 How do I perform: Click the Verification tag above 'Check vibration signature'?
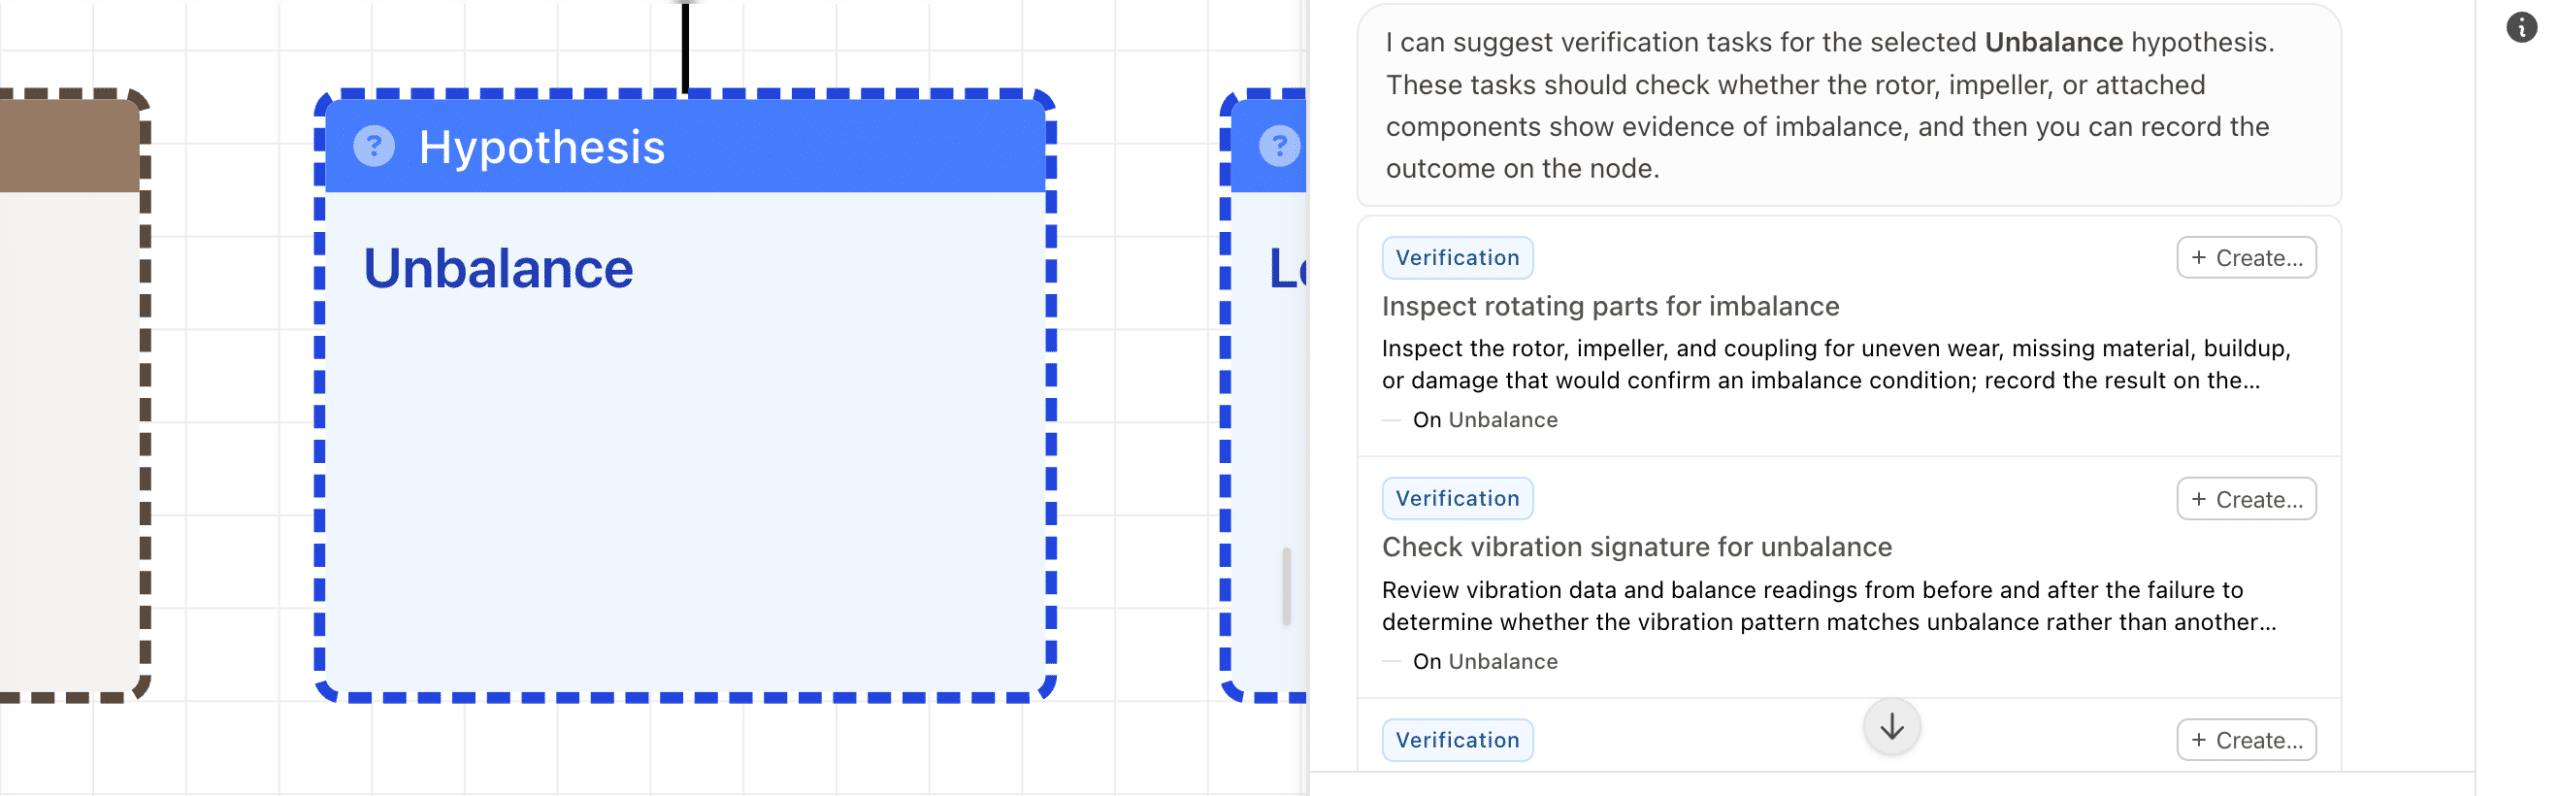click(1457, 499)
